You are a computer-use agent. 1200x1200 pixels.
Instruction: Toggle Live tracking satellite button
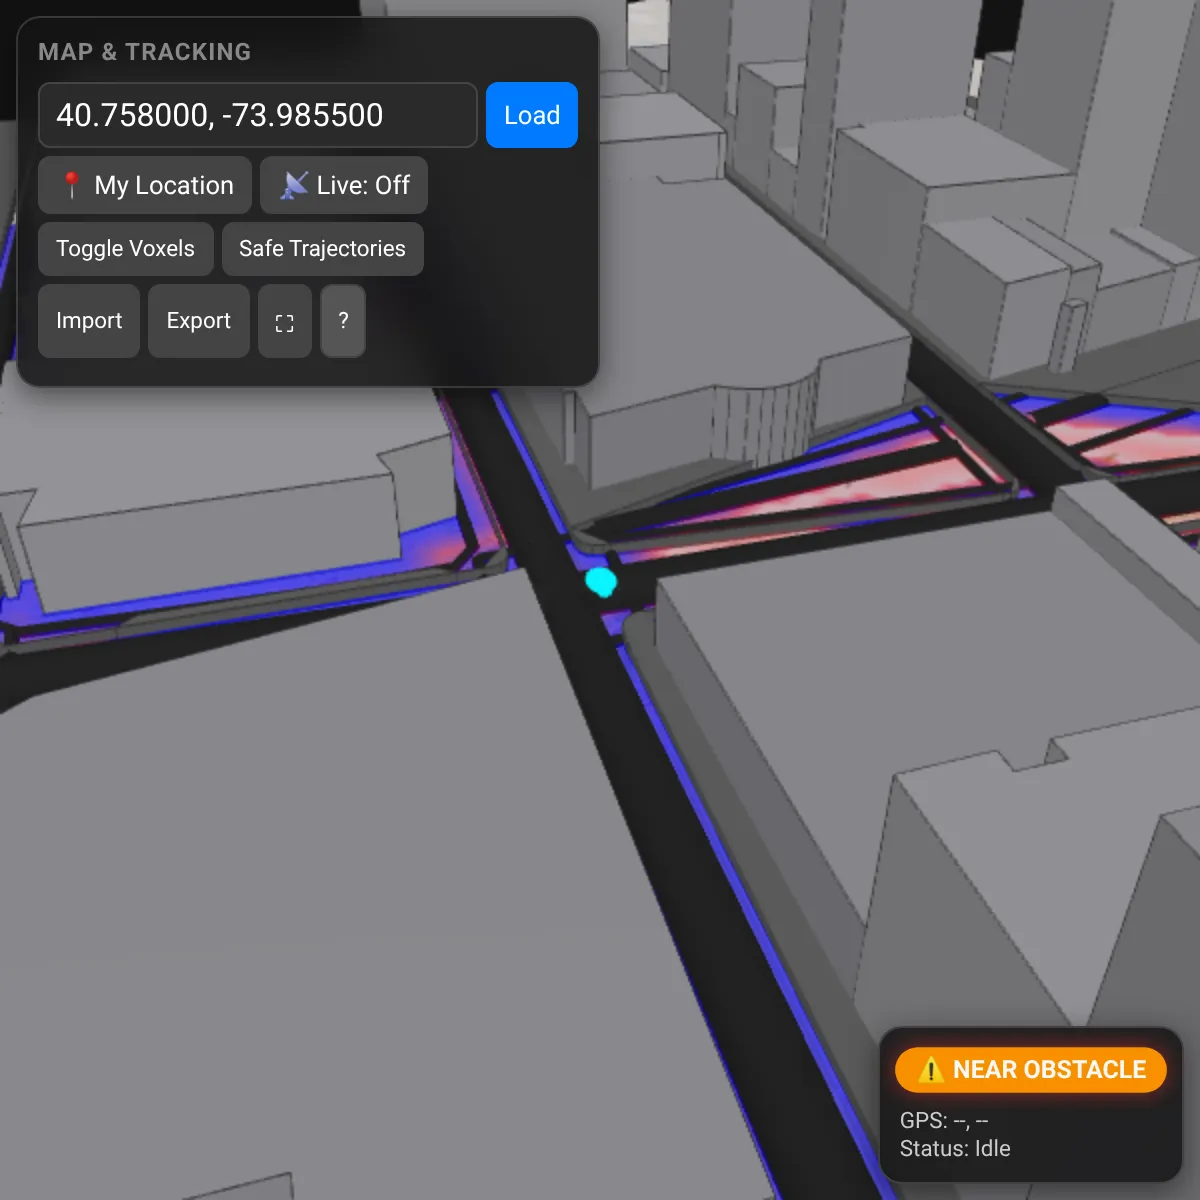click(x=344, y=185)
